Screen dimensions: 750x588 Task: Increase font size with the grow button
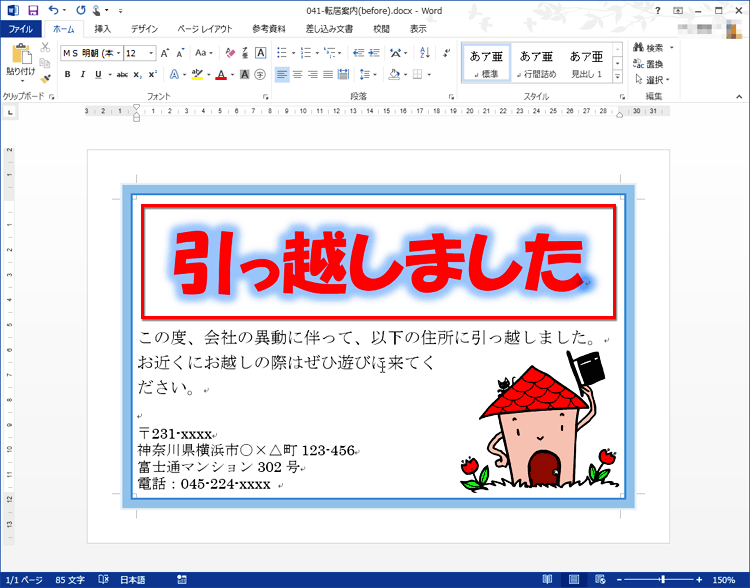tap(165, 53)
